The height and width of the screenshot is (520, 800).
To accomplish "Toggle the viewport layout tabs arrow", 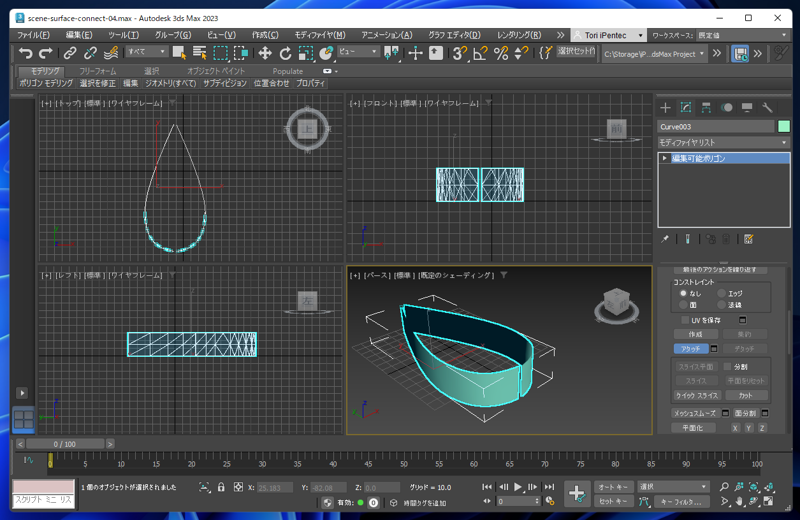I will pyautogui.click(x=22, y=393).
